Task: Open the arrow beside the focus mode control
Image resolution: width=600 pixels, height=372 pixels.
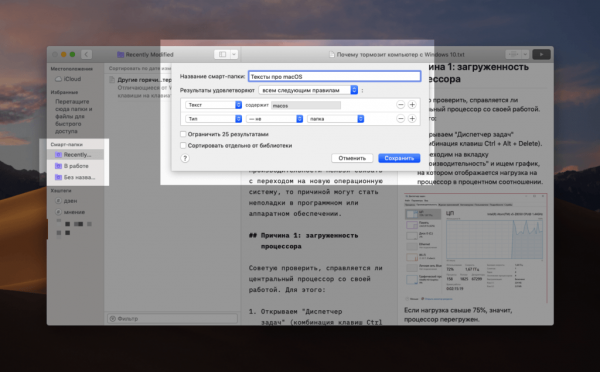Action: click(x=525, y=54)
